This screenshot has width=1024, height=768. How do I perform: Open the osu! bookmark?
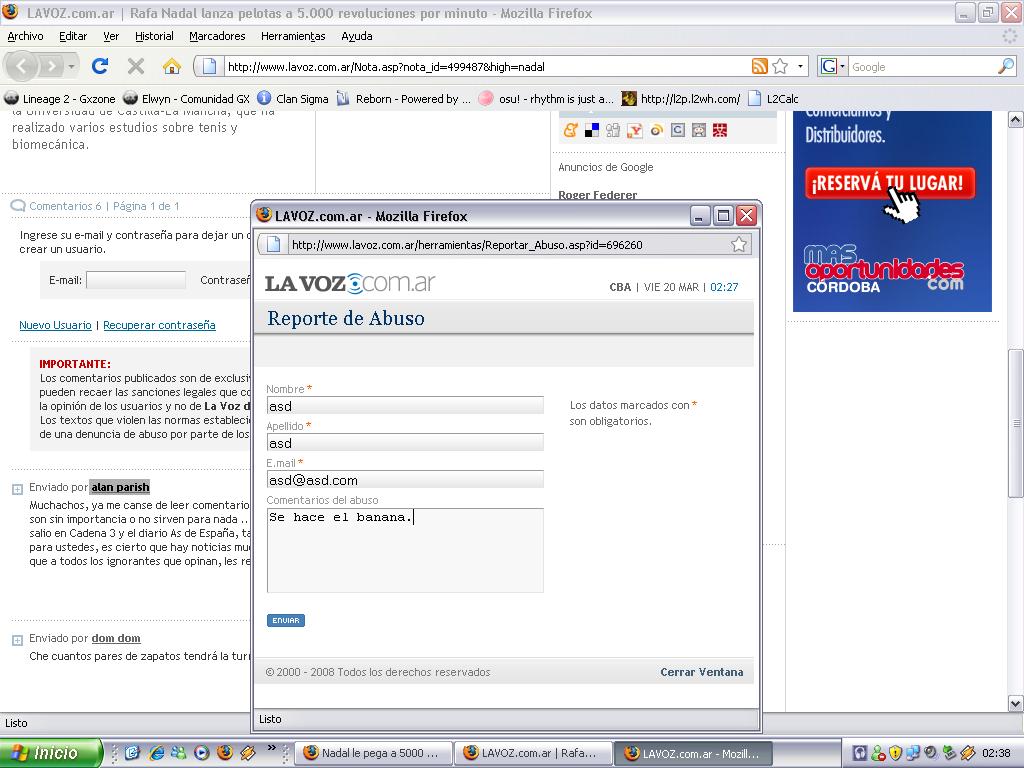coord(546,99)
